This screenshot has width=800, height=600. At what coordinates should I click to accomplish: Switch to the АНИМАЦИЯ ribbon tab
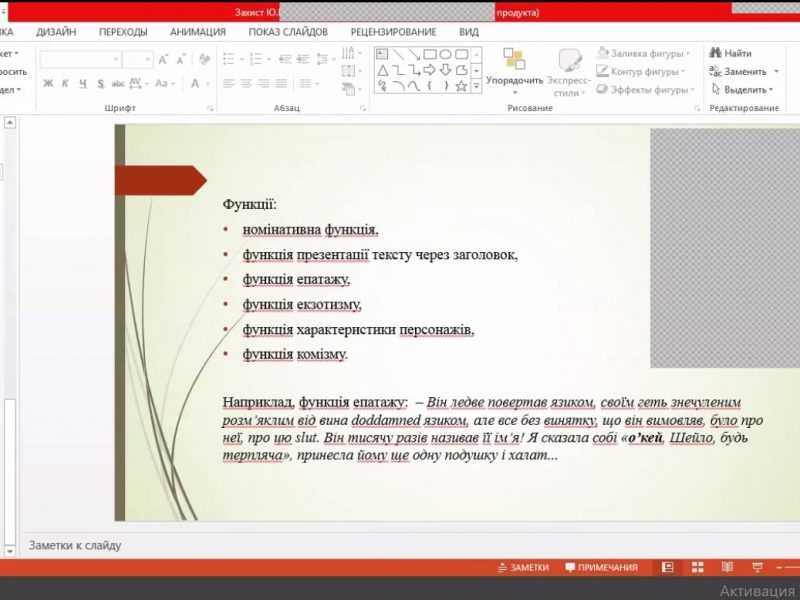tap(198, 31)
